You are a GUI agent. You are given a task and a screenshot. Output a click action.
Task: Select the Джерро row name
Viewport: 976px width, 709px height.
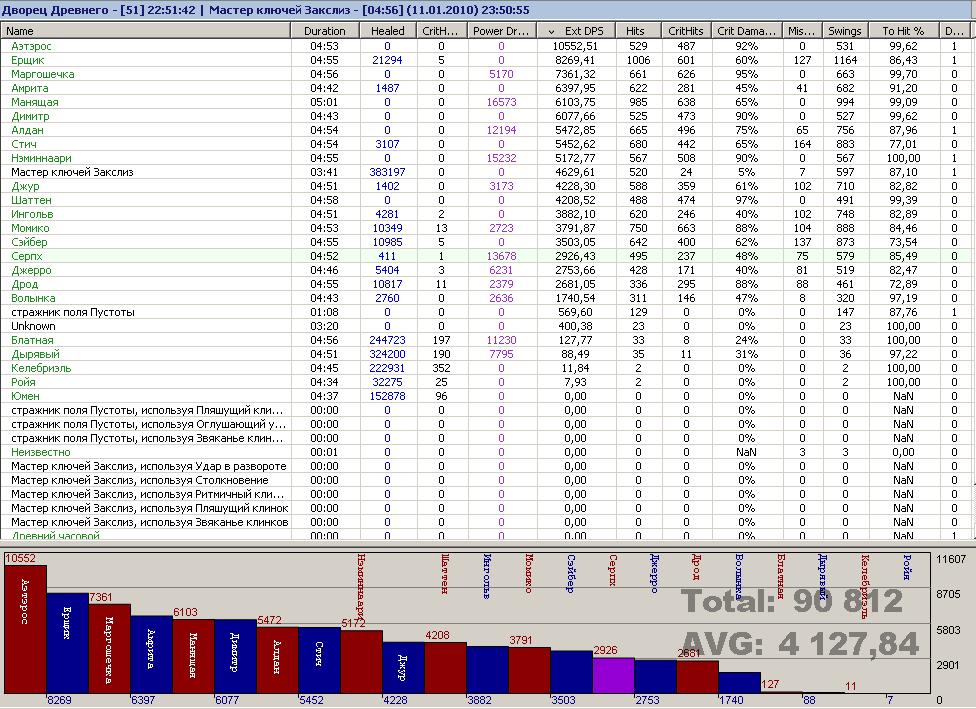click(x=31, y=270)
